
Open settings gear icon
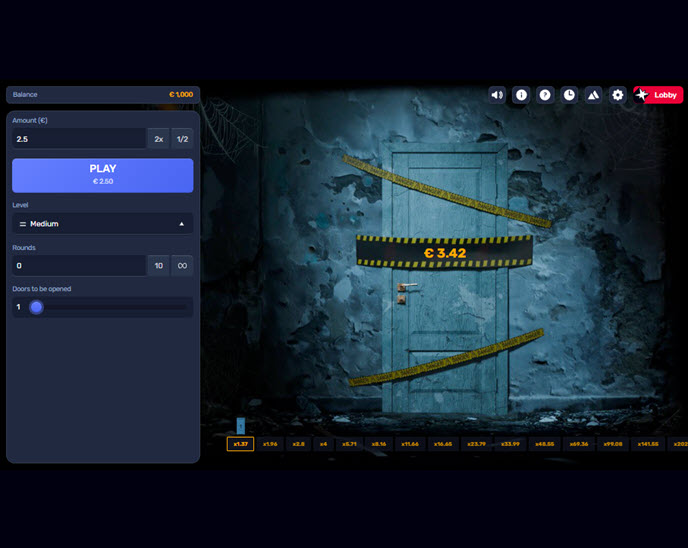pyautogui.click(x=617, y=95)
